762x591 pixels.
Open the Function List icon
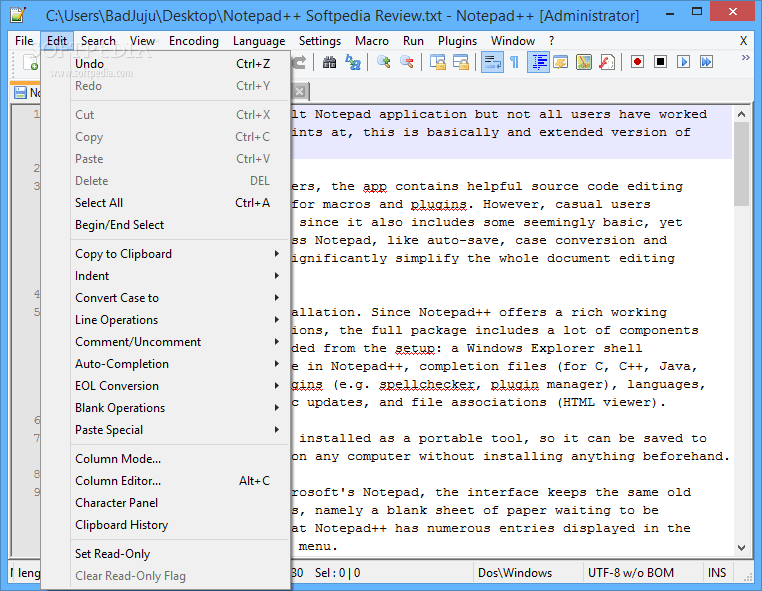pyautogui.click(x=606, y=62)
